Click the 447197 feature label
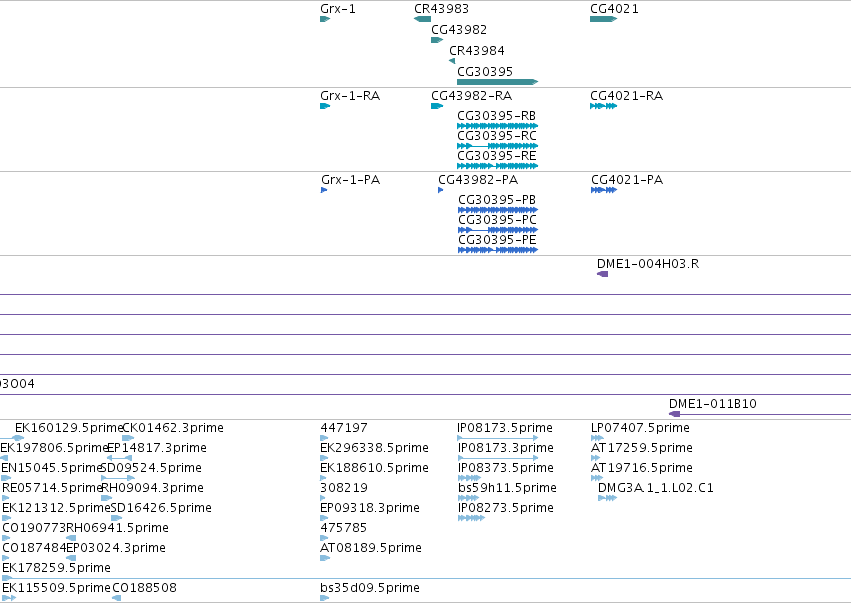851x603 pixels. (x=344, y=428)
